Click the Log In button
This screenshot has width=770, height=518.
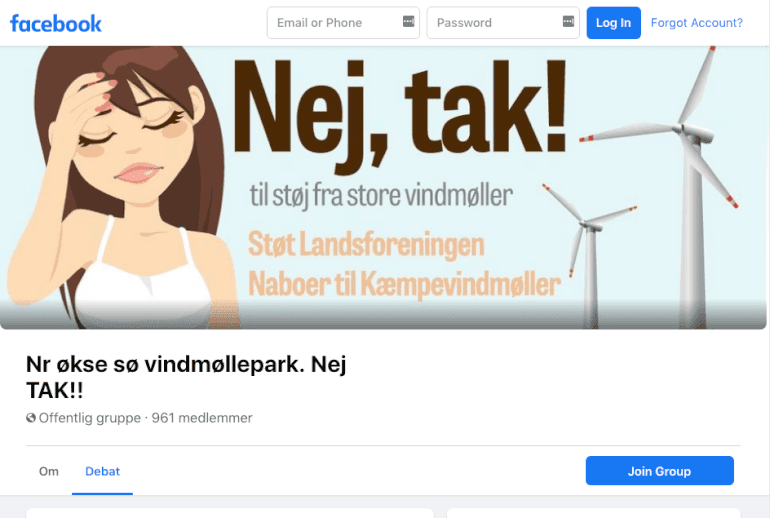613,23
